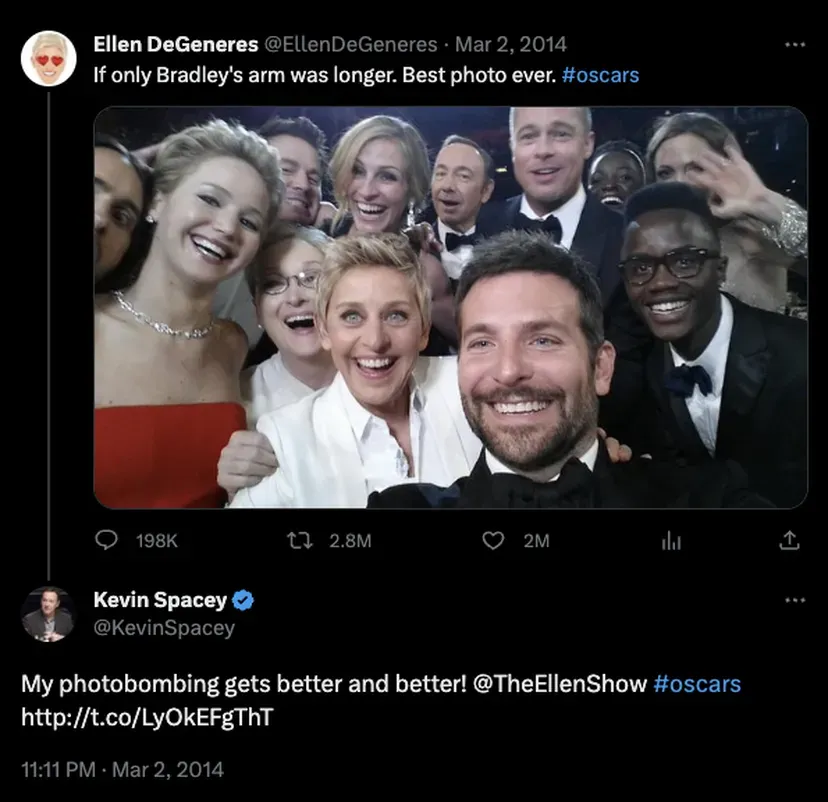Open view analytics bar chart icon
This screenshot has width=828, height=802.
point(670,540)
